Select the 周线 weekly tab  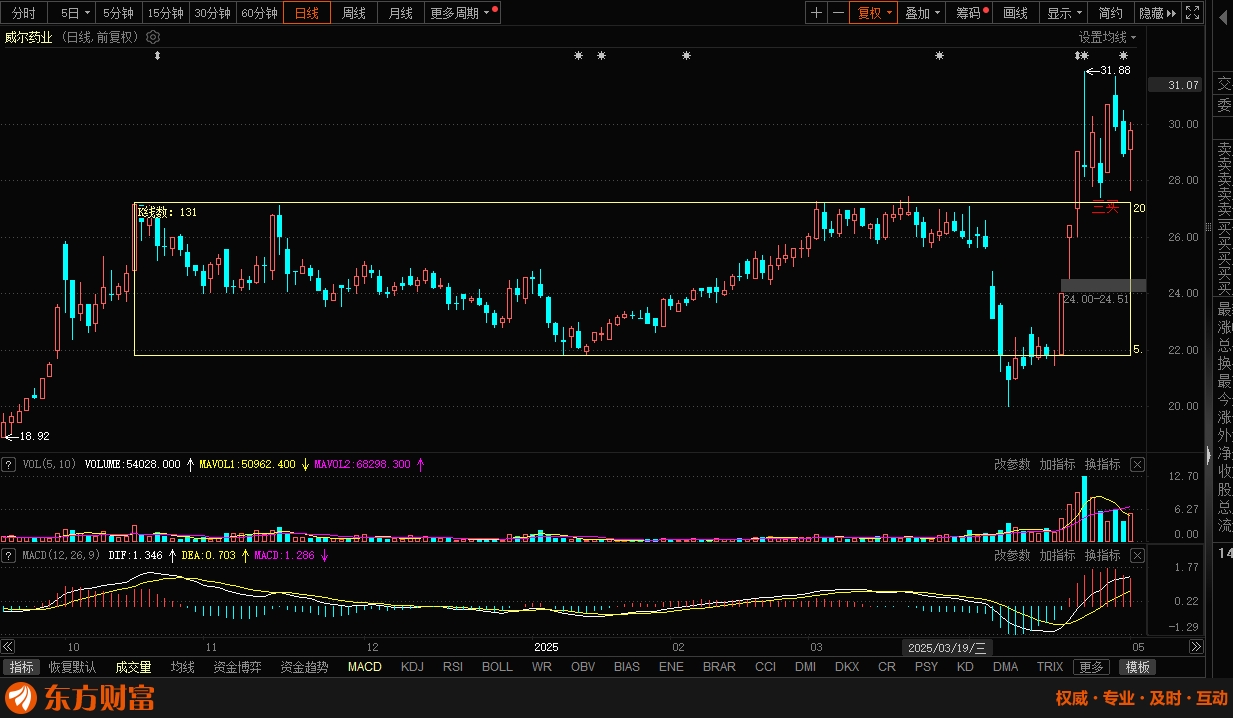[354, 13]
